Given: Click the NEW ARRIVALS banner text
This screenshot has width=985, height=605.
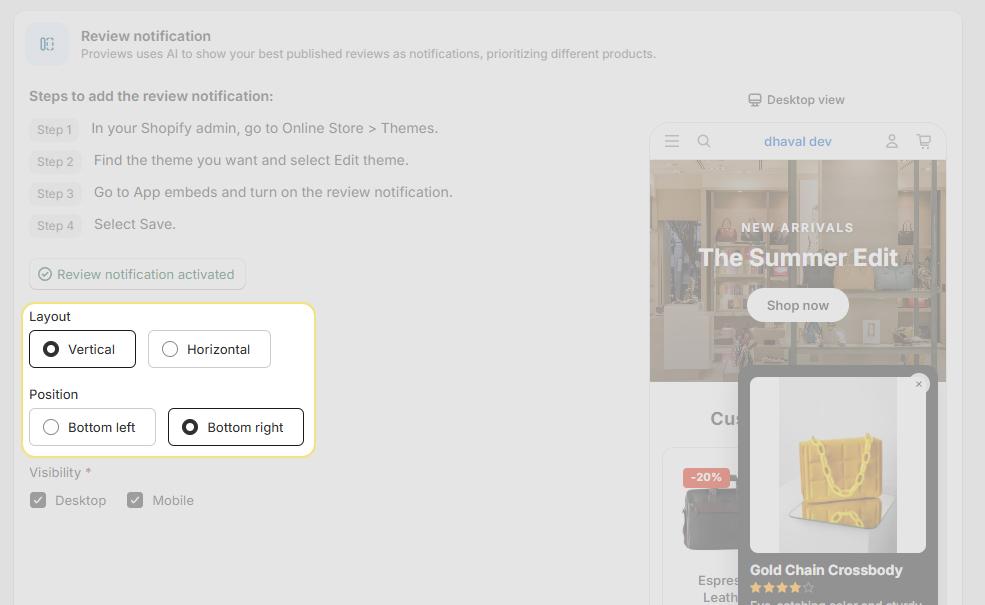Looking at the screenshot, I should point(798,227).
